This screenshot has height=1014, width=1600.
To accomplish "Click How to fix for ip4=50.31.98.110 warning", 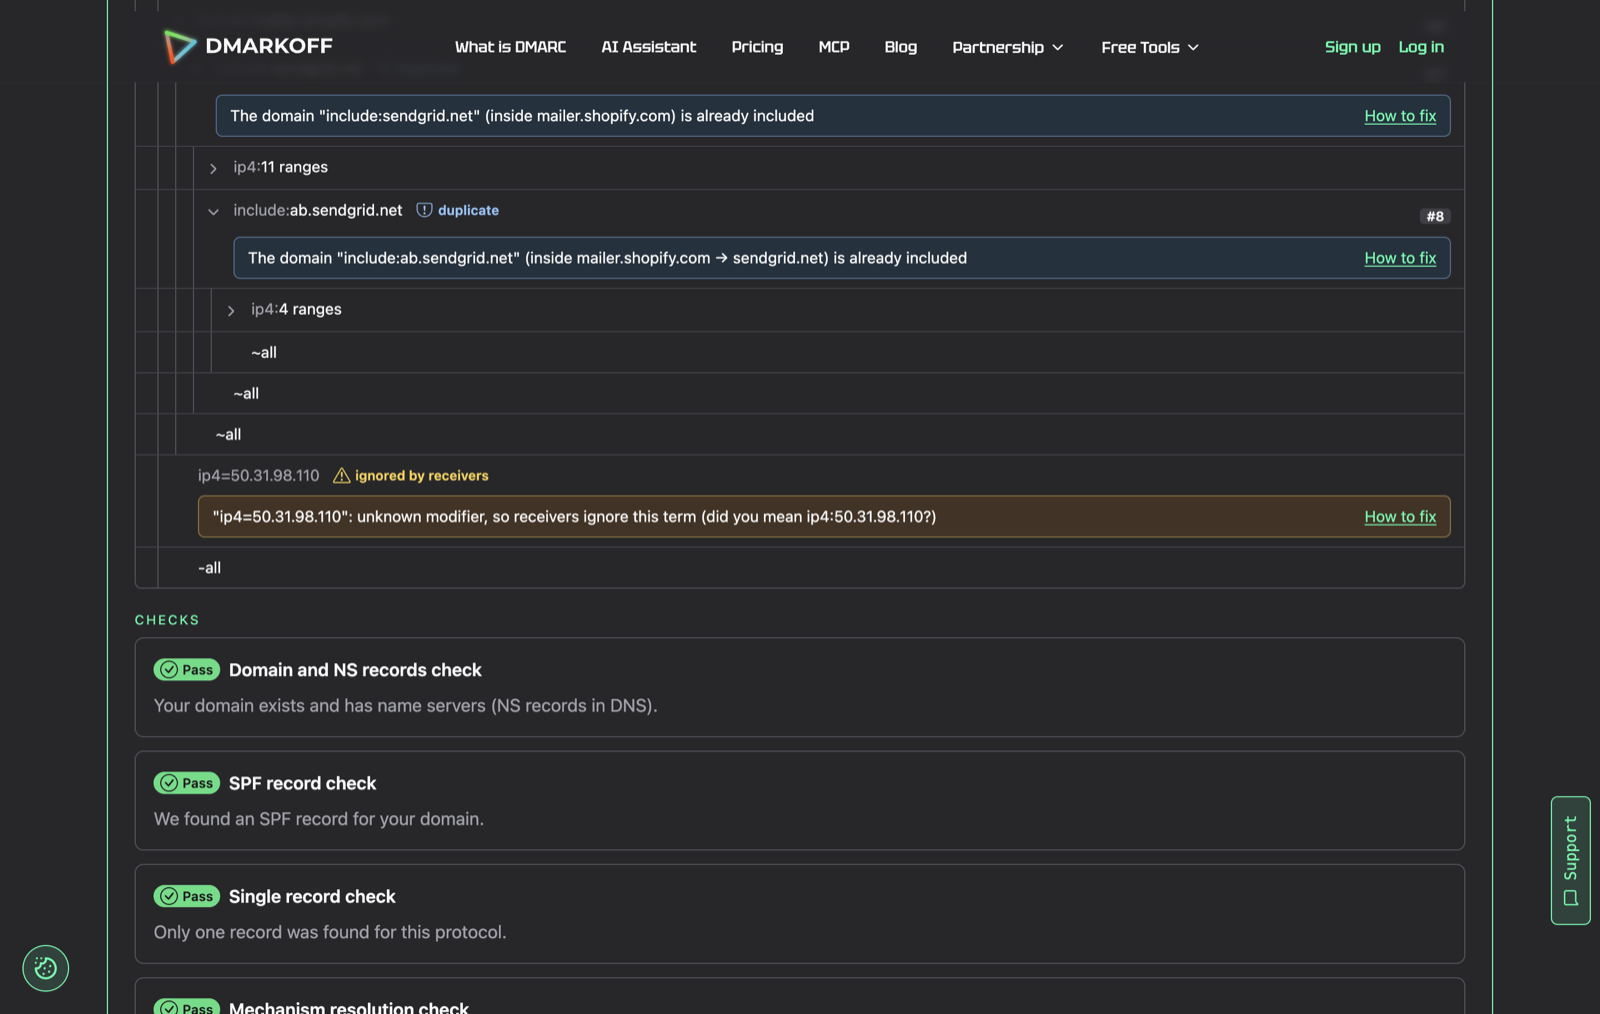I will (1400, 517).
